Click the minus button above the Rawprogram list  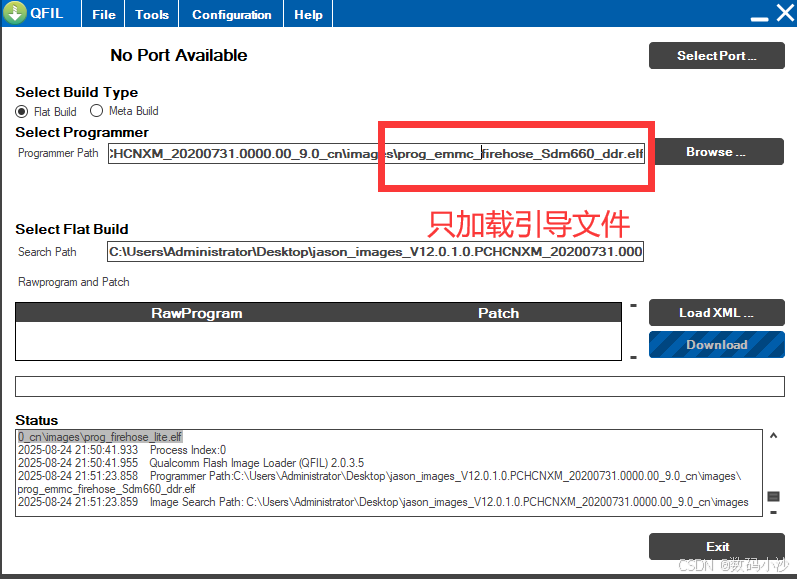[633, 306]
